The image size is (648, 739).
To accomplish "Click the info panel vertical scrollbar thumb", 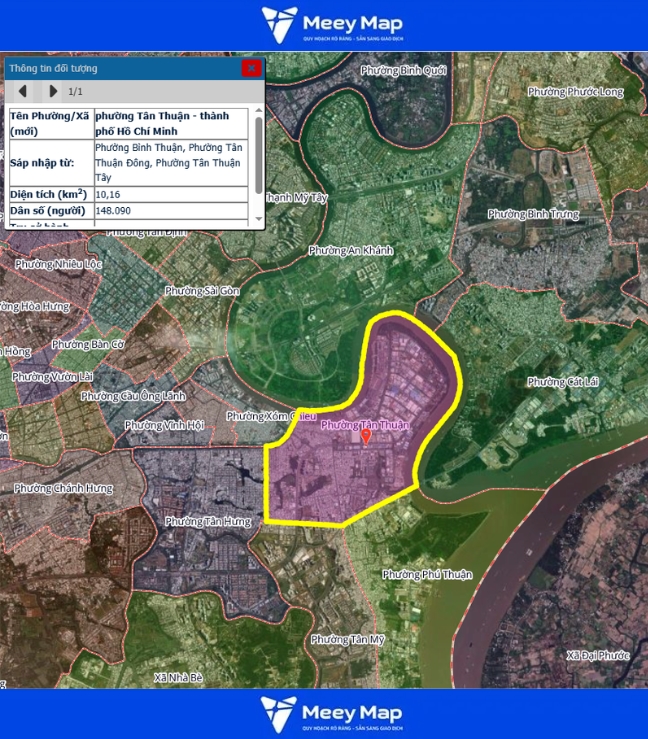I will pyautogui.click(x=259, y=155).
